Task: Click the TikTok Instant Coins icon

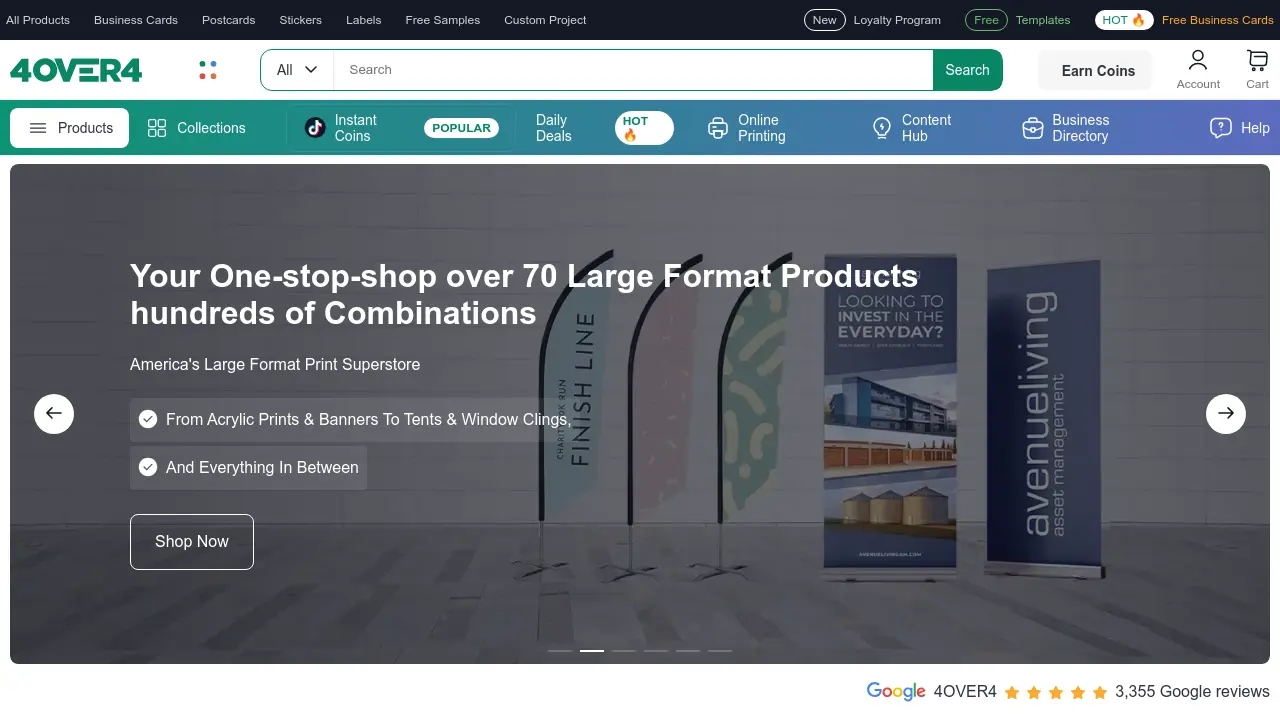Action: (315, 128)
